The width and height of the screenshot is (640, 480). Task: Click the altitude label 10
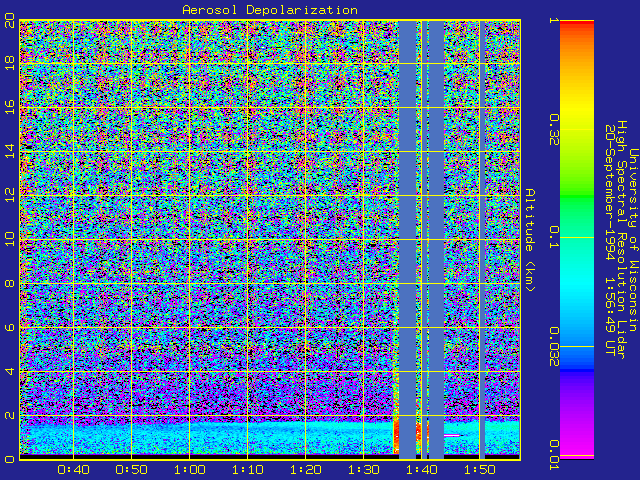(9, 240)
